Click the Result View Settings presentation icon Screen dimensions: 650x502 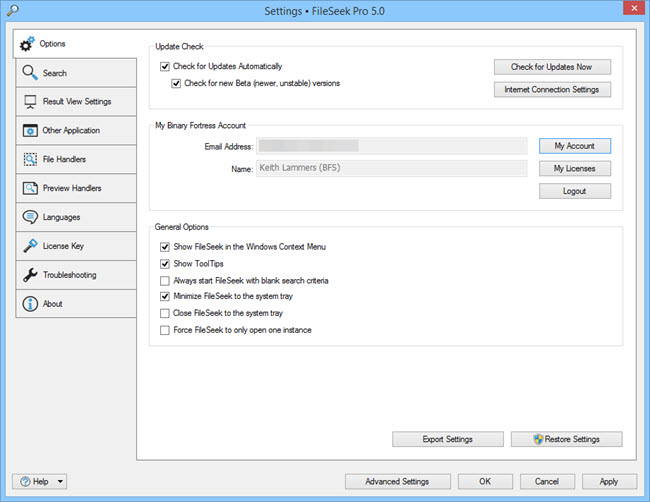pyautogui.click(x=30, y=102)
